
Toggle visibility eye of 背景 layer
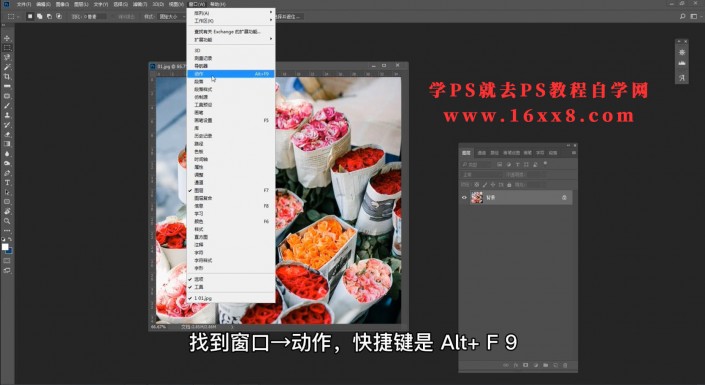coord(464,197)
